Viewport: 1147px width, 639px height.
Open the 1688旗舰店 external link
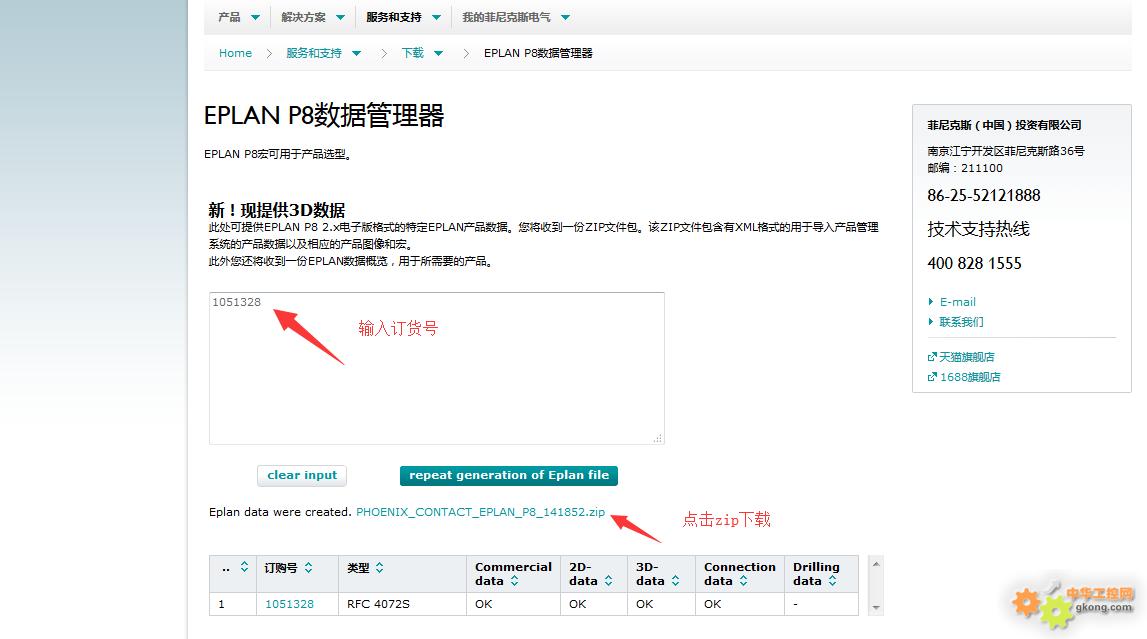(970, 377)
